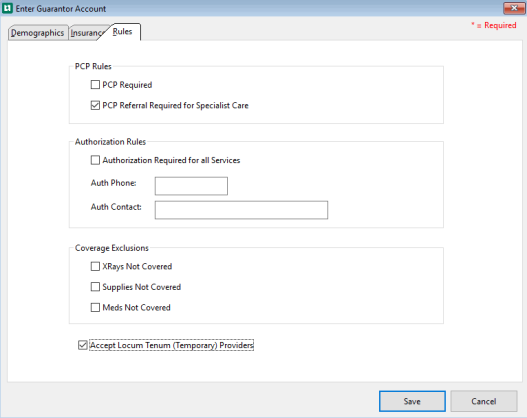Click the Cancel button
Screen dimensions: 527x418
pos(484,401)
